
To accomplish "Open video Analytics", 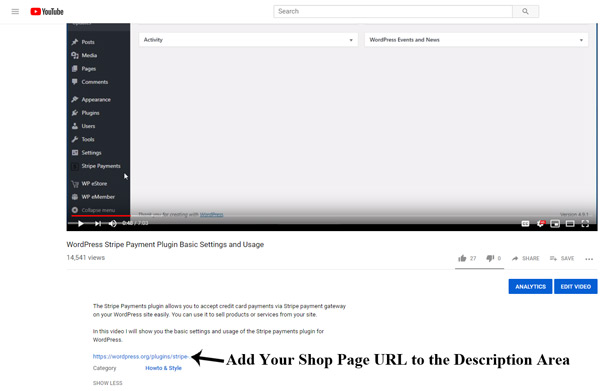I will click(530, 287).
